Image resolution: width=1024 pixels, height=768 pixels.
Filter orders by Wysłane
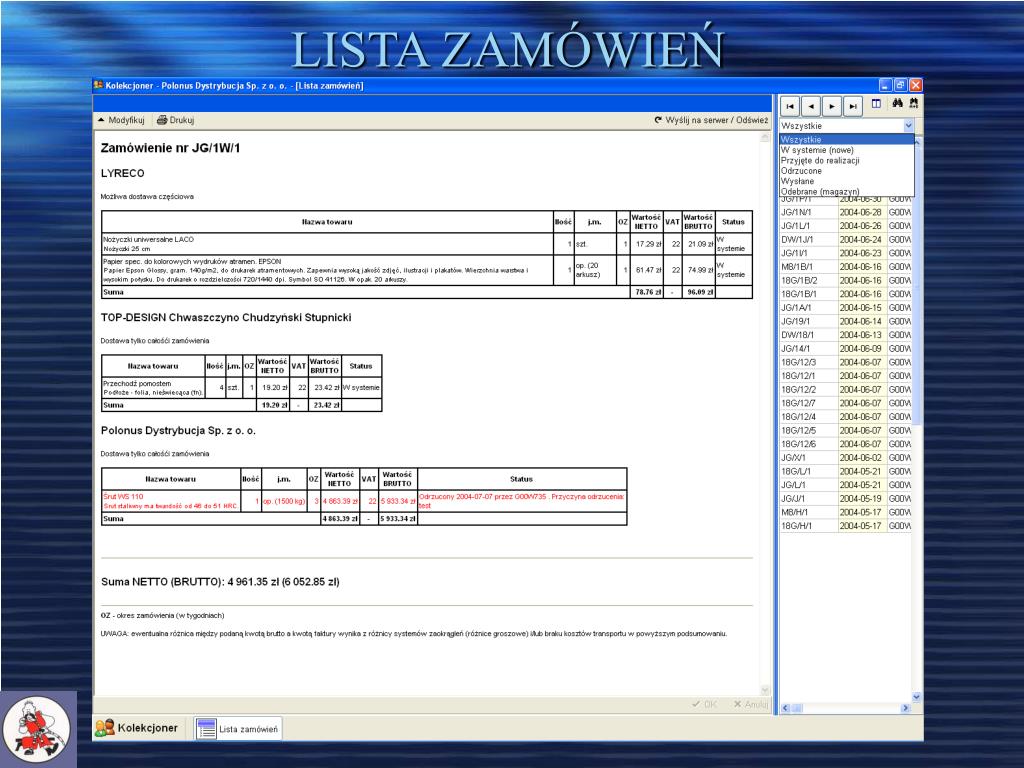(846, 181)
